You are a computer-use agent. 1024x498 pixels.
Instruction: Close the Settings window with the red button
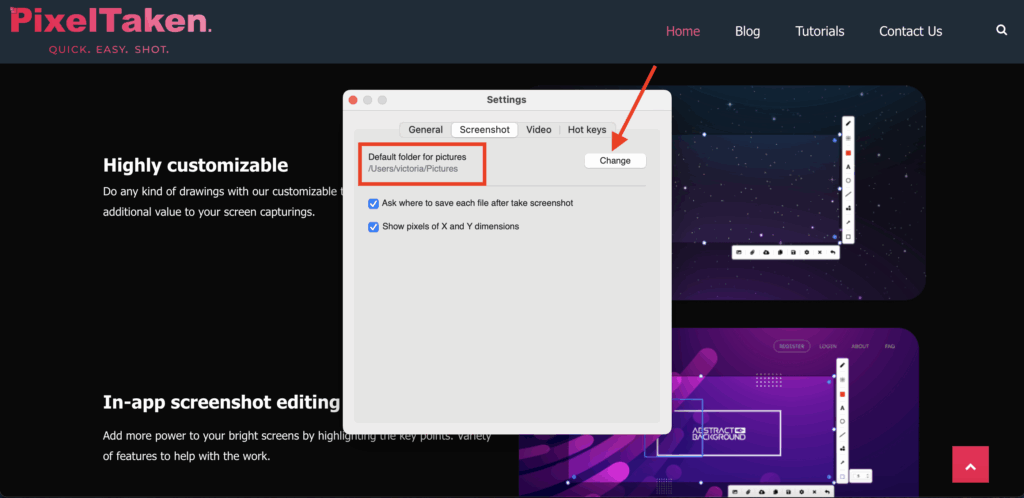tap(353, 100)
